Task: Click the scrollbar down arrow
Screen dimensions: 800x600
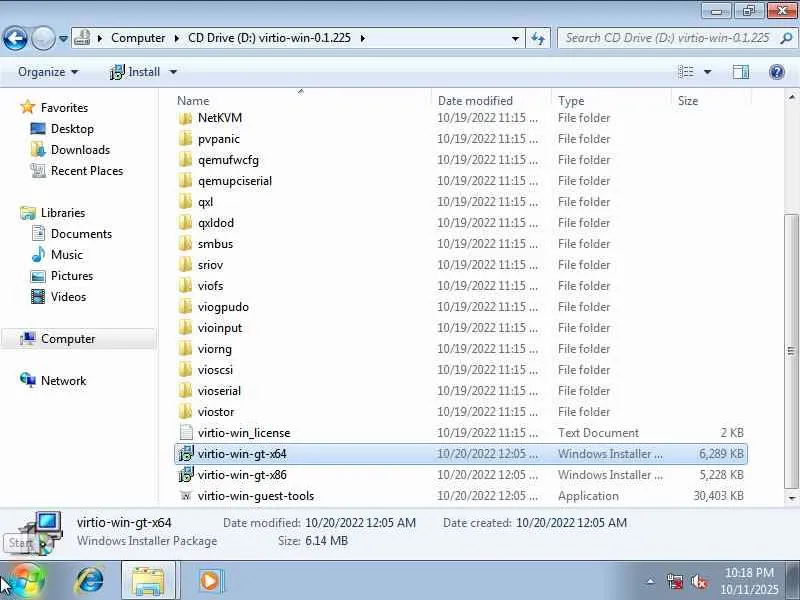Action: 791,498
